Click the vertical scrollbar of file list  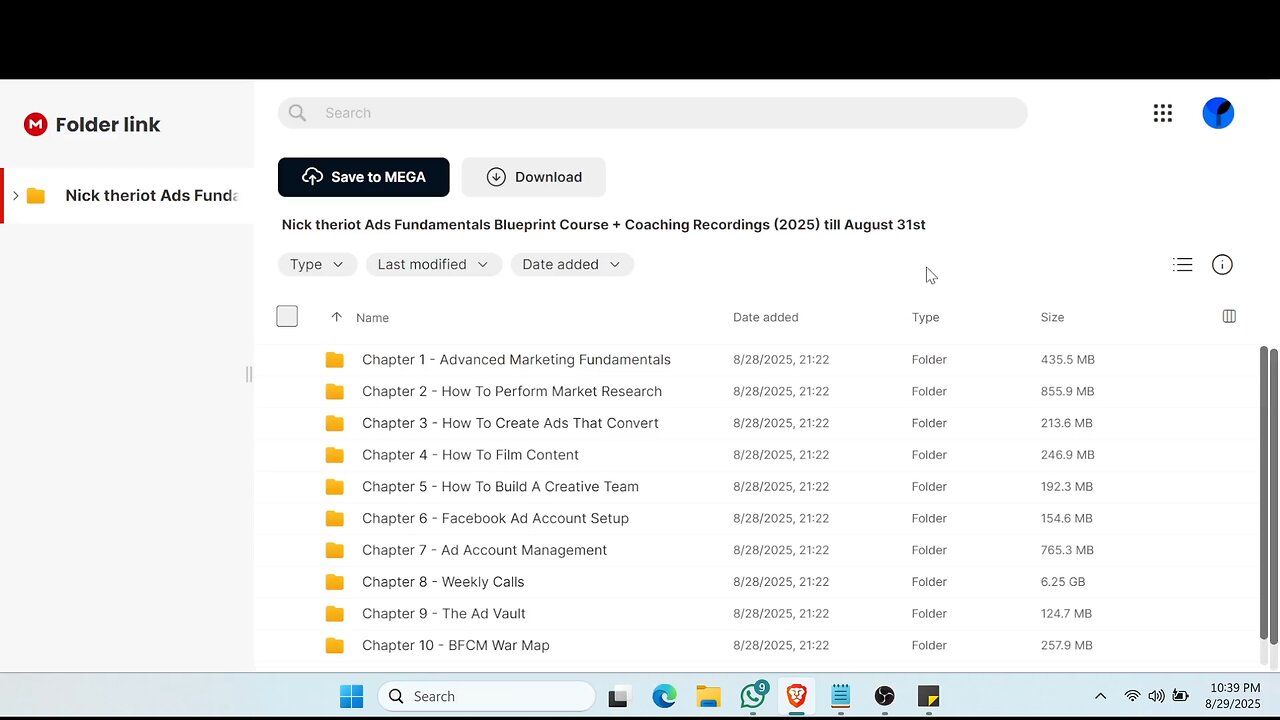[x=1263, y=495]
